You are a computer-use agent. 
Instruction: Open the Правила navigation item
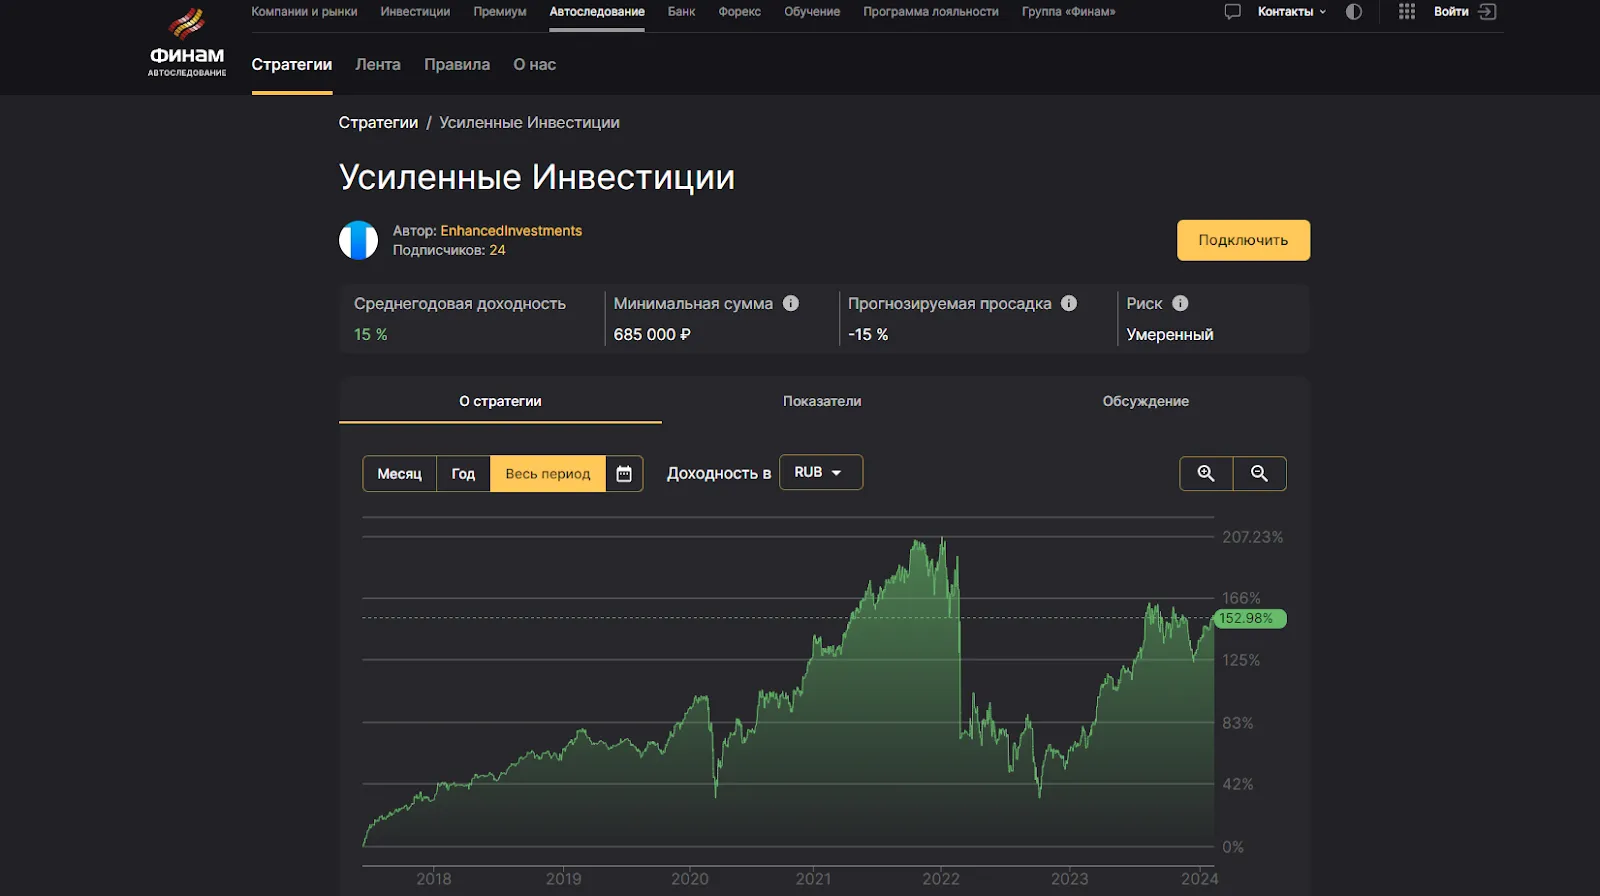pos(457,64)
